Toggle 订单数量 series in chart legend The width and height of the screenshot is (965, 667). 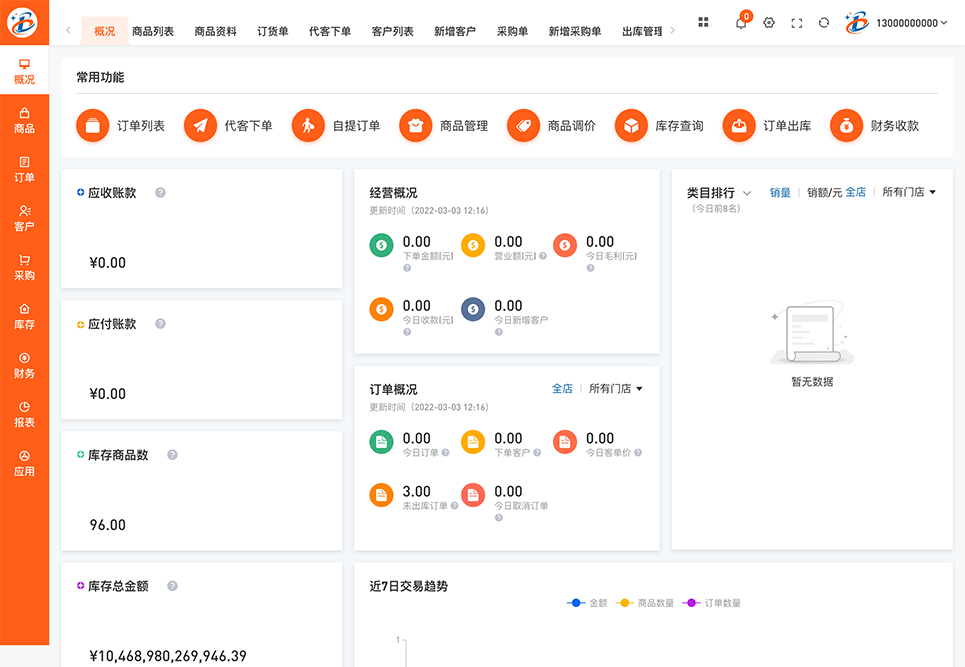[712, 603]
